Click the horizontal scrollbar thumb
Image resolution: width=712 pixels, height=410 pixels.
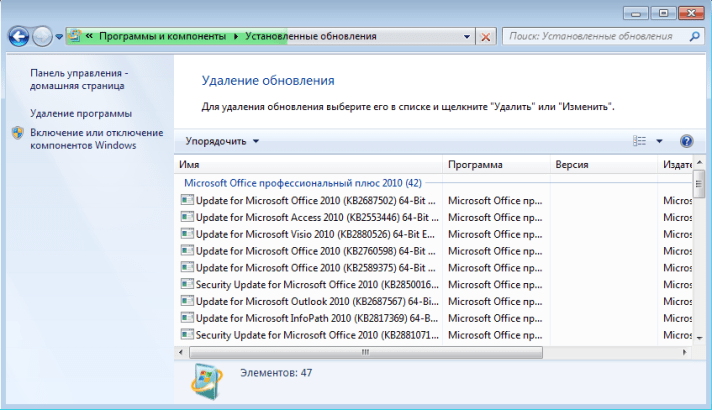[x=366, y=352]
